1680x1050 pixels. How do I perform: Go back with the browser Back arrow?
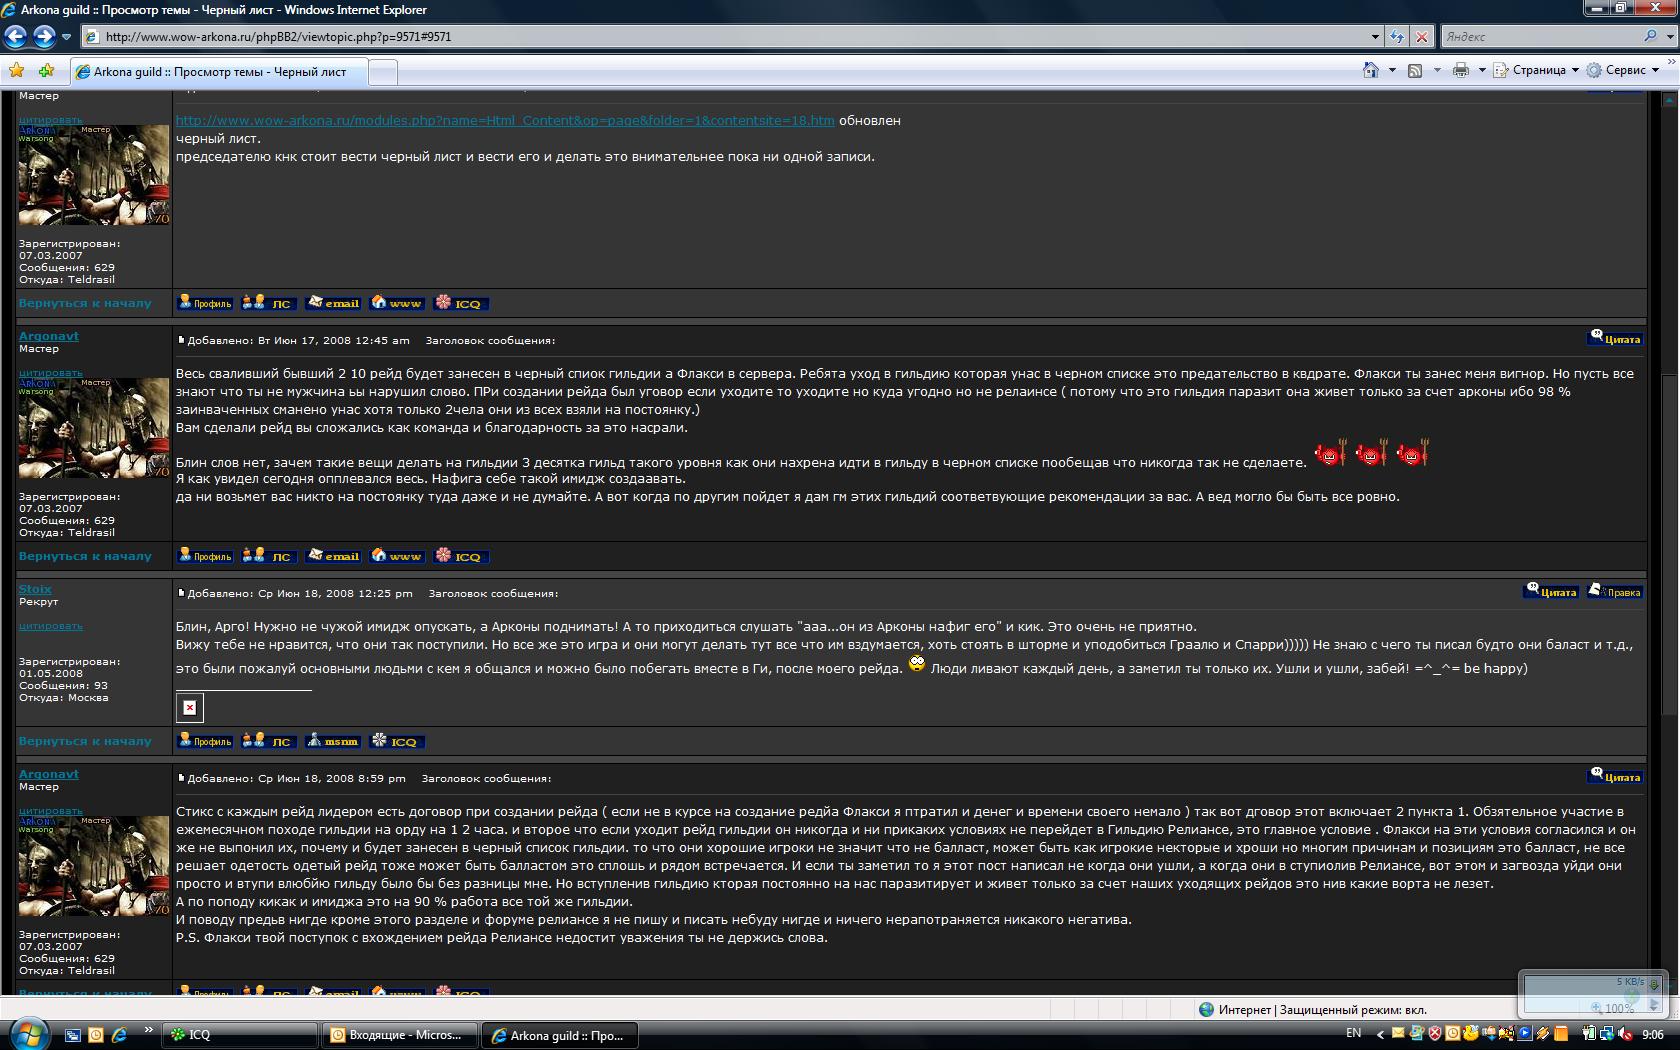coord(15,37)
